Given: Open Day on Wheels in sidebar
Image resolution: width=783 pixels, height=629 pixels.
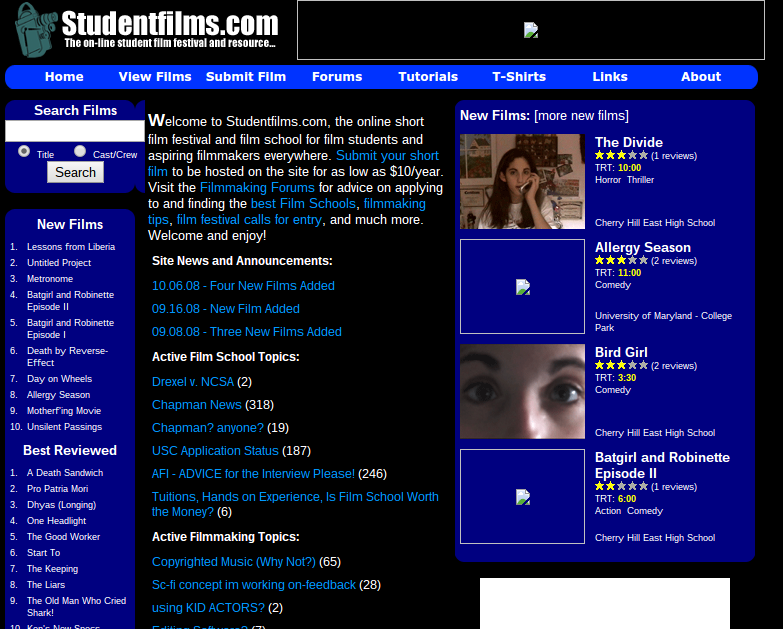Looking at the screenshot, I should click(x=59, y=378).
